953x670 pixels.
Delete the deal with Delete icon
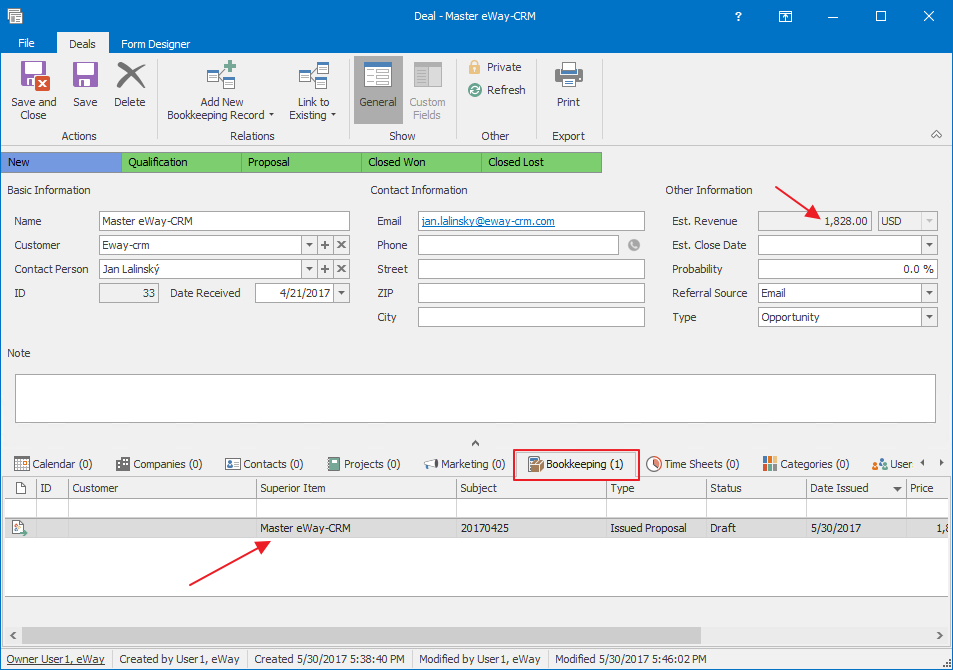[x=130, y=75]
